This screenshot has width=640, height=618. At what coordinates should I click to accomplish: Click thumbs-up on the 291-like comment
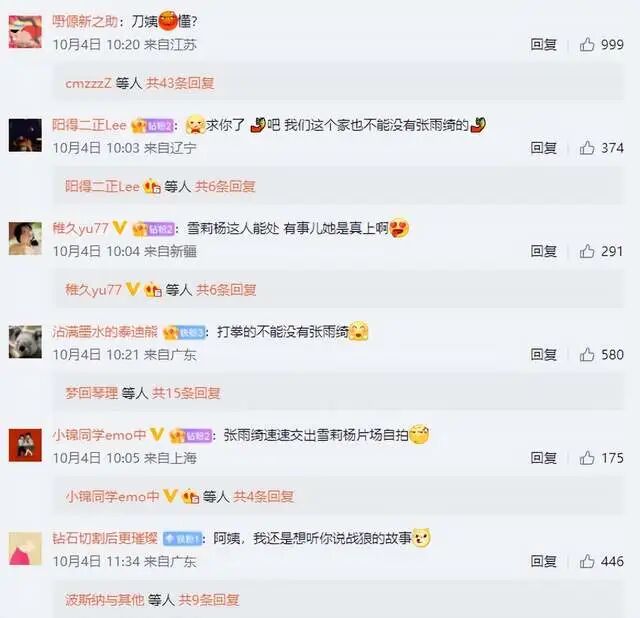587,251
